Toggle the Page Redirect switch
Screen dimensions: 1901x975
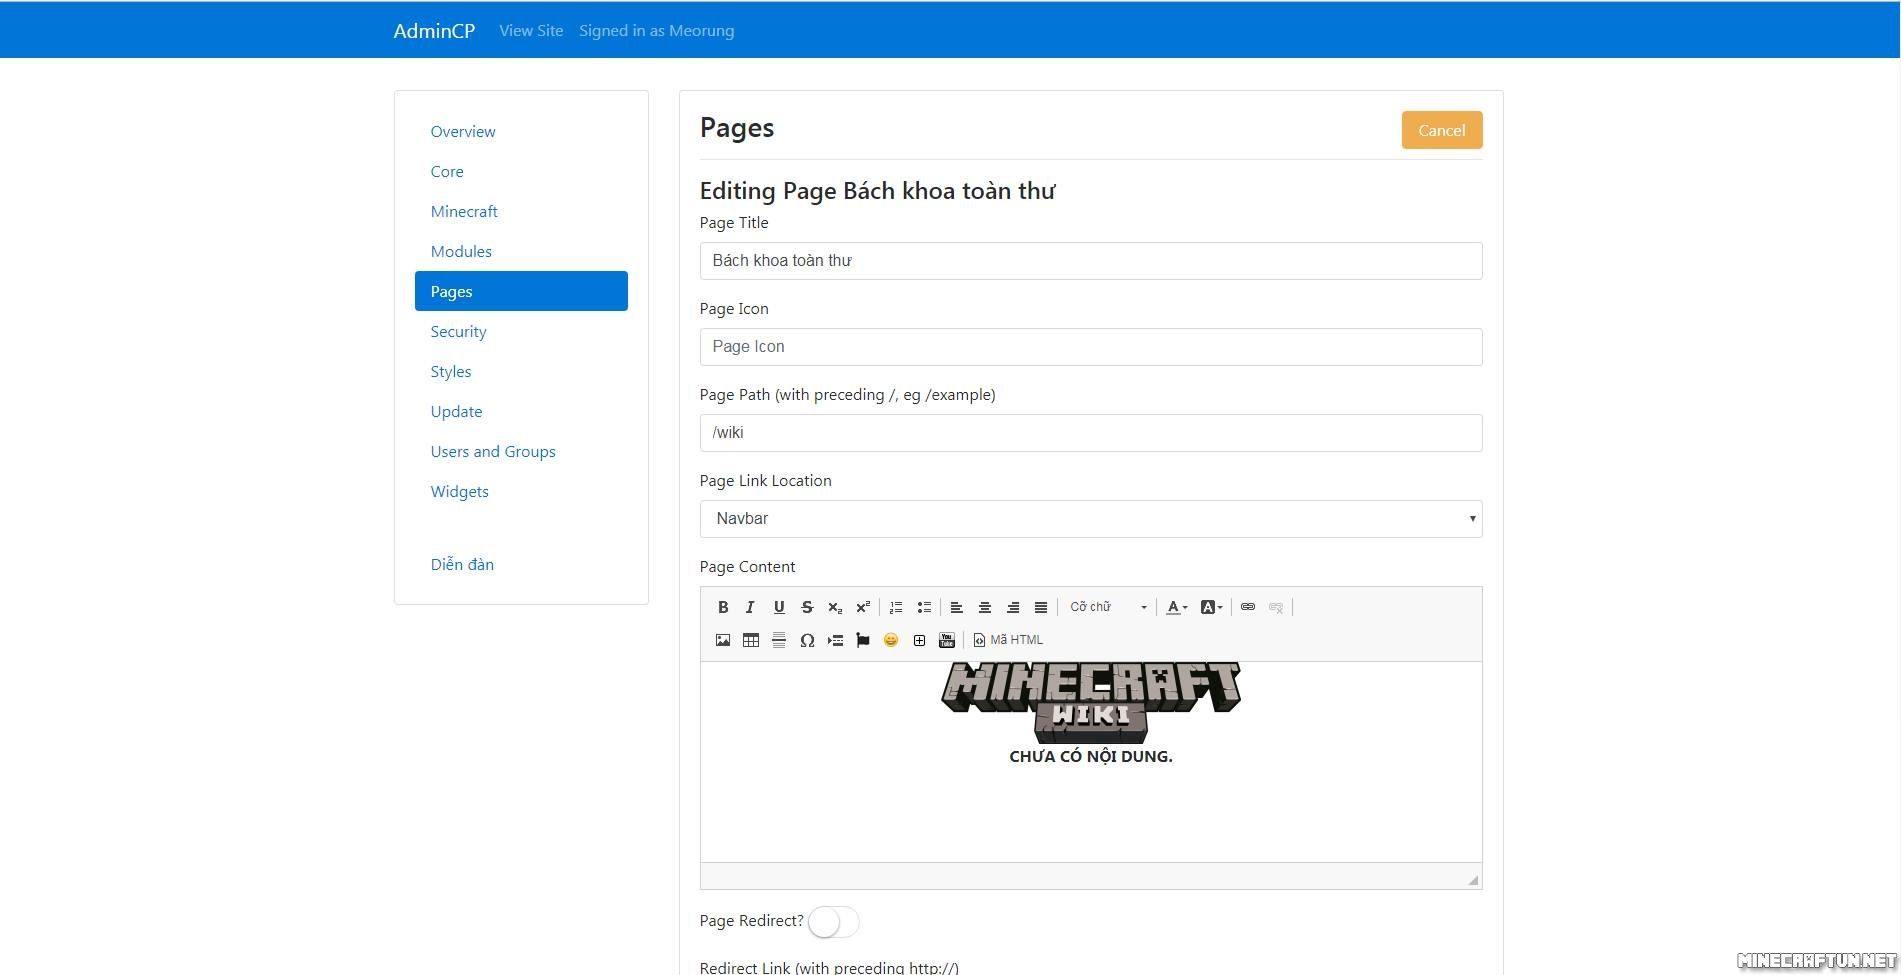[833, 922]
